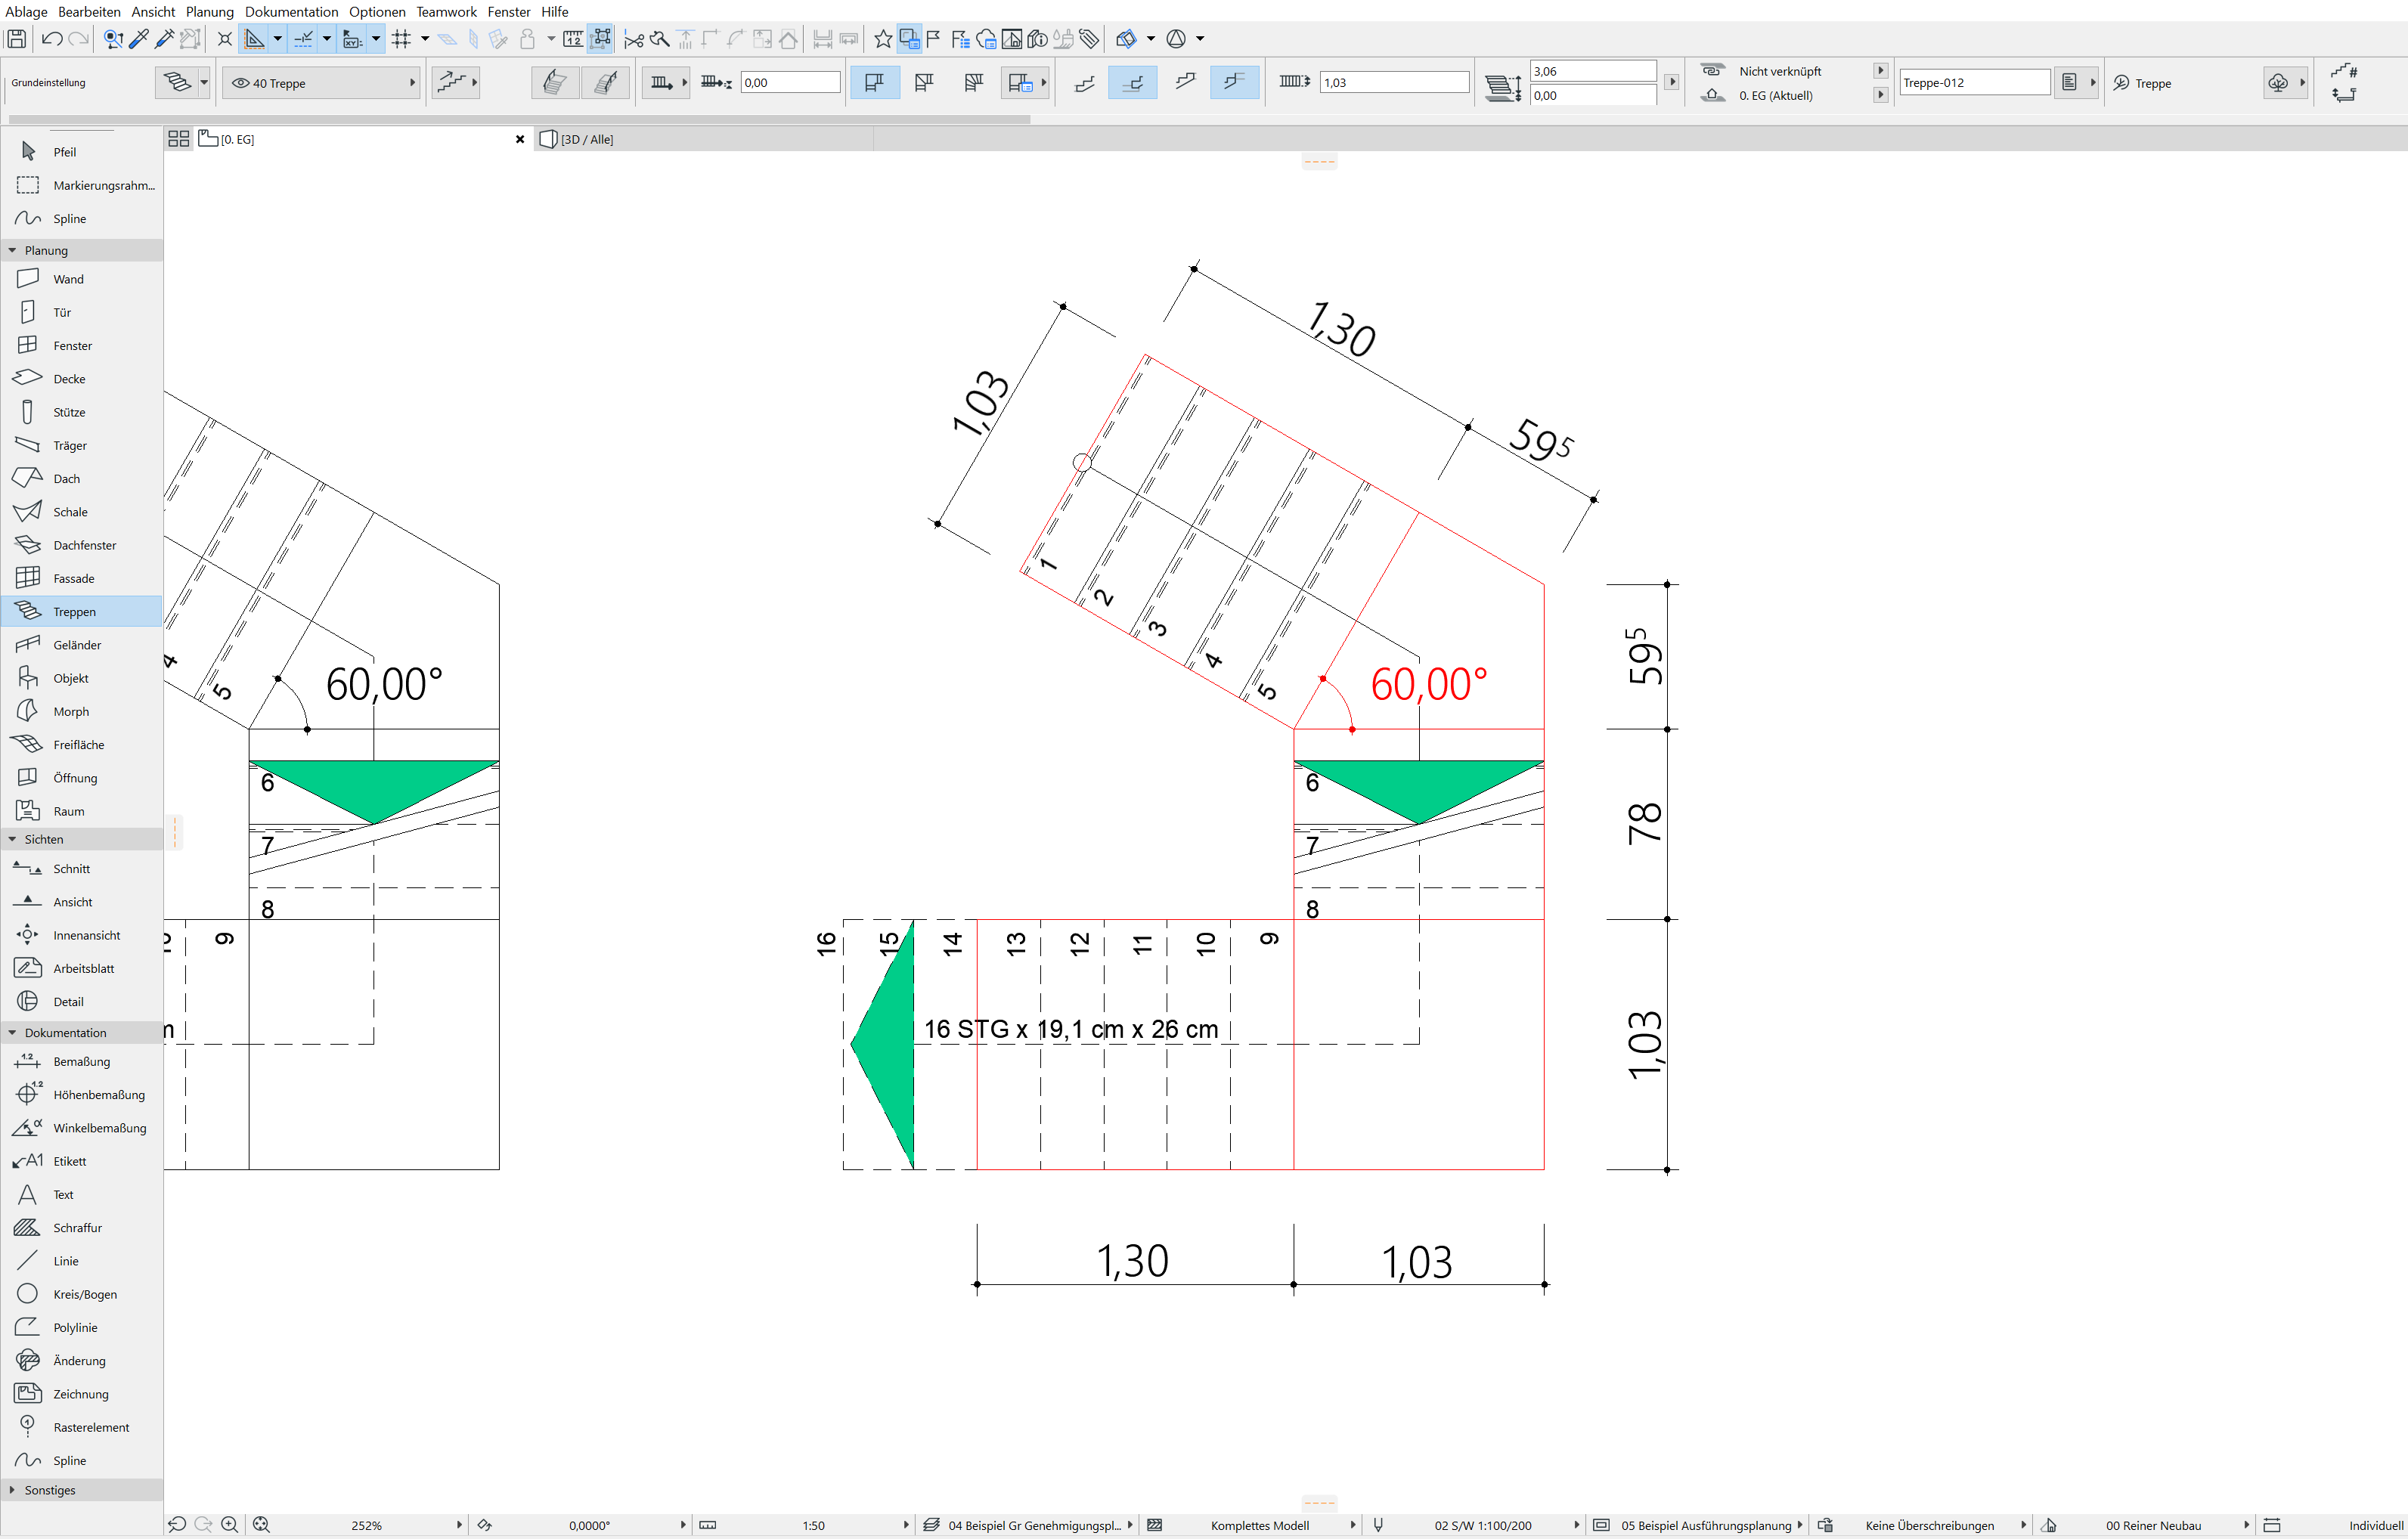Toggle the 40 Treppe layer eye

(x=241, y=83)
